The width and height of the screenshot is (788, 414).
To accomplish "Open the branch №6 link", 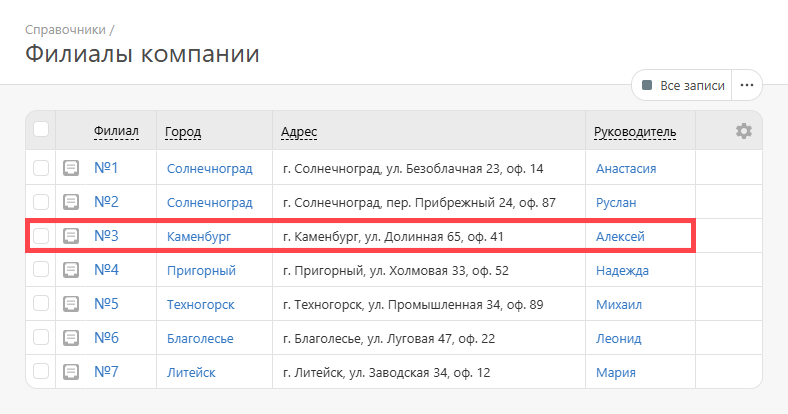I will pyautogui.click(x=107, y=338).
